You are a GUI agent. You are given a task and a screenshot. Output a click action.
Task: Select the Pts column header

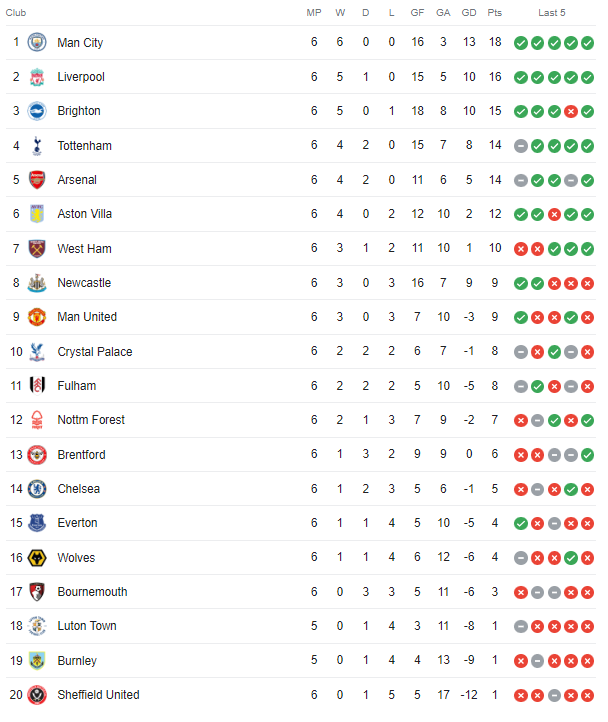(495, 13)
